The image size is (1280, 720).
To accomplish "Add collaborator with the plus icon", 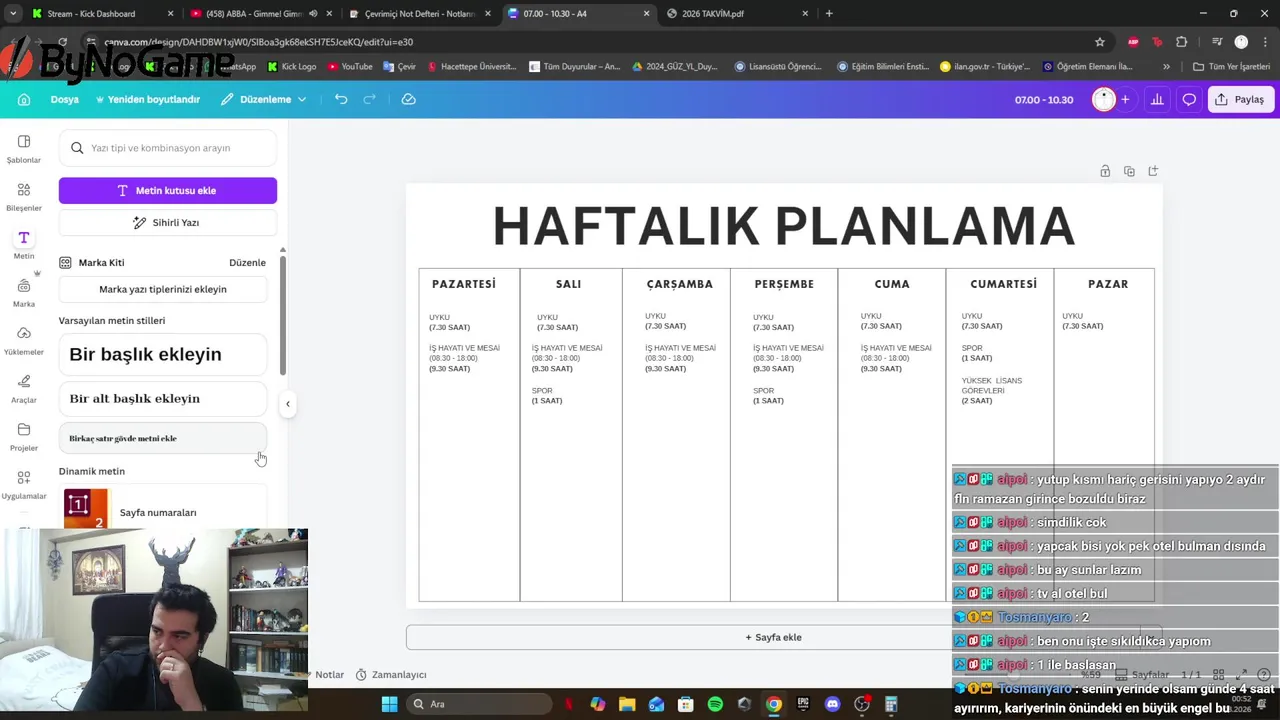I will coord(1125,99).
